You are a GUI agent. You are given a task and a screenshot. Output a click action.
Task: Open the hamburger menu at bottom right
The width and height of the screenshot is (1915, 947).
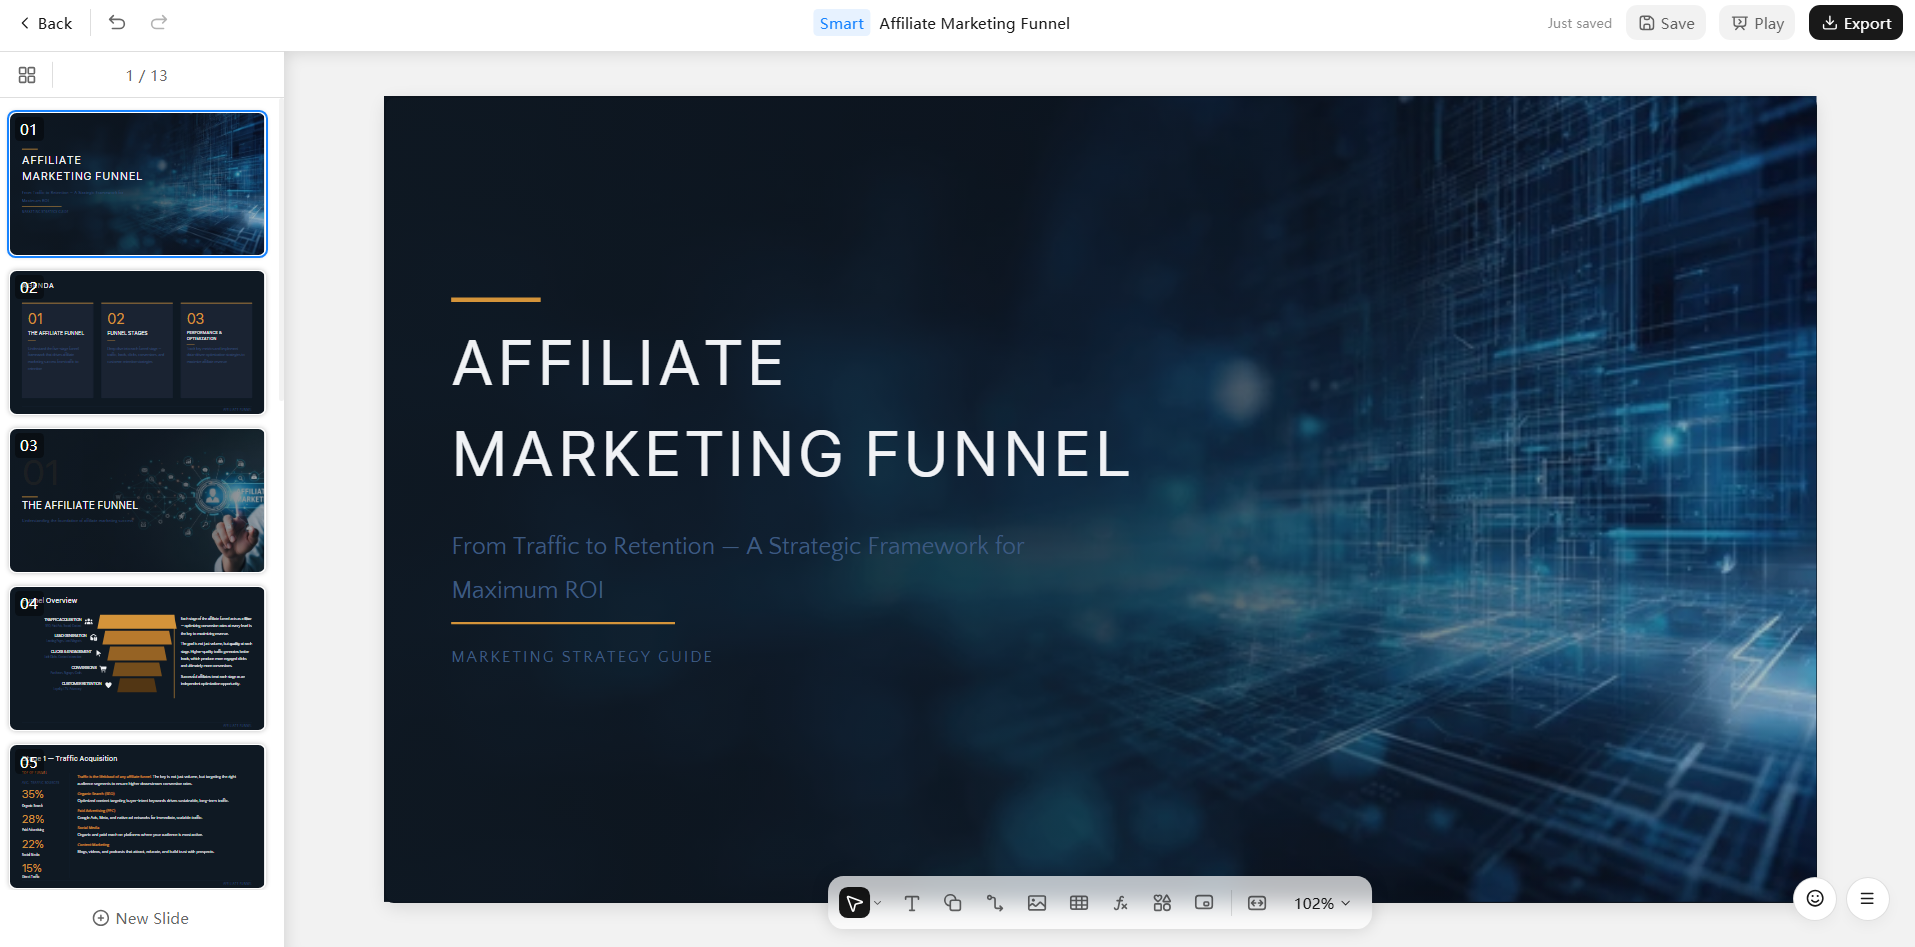pos(1867,898)
